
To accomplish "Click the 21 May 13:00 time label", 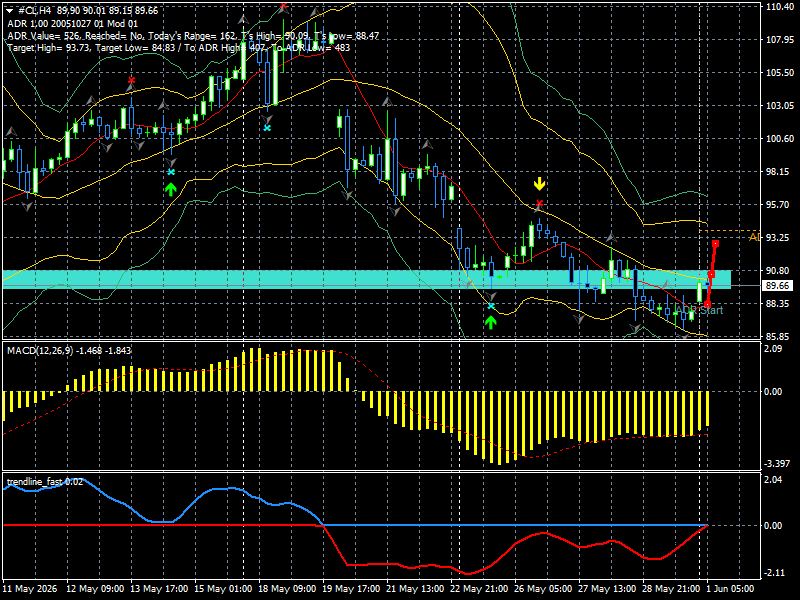I will tap(415, 588).
